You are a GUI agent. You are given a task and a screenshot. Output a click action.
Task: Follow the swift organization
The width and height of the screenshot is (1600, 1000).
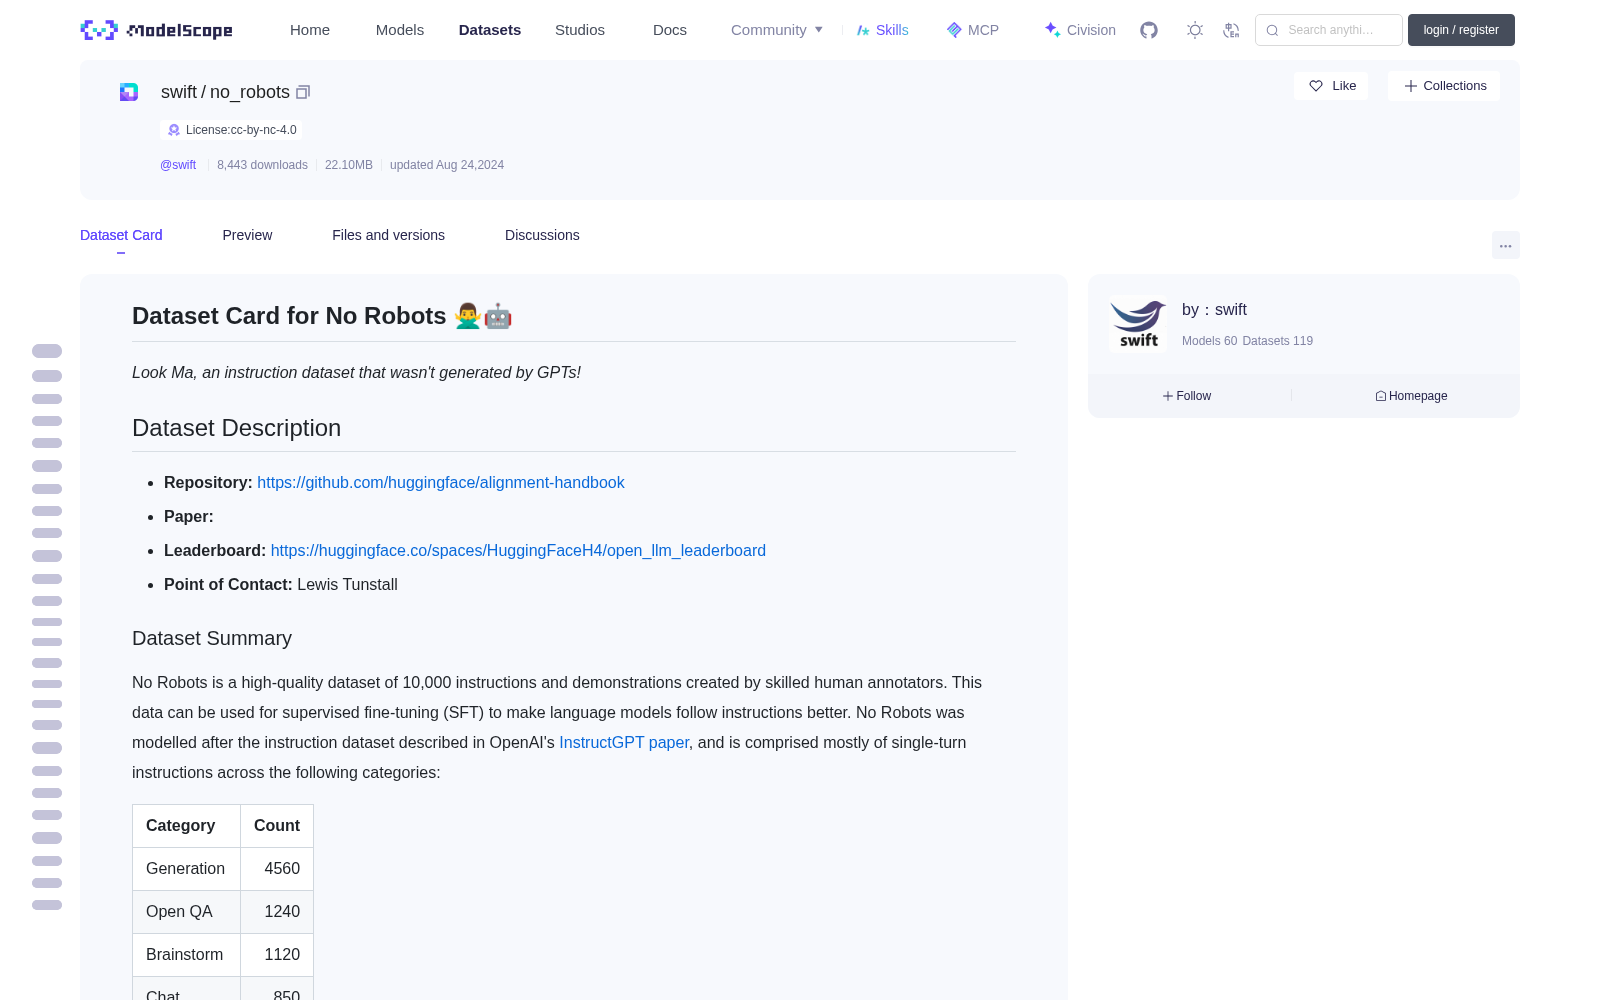1187,396
